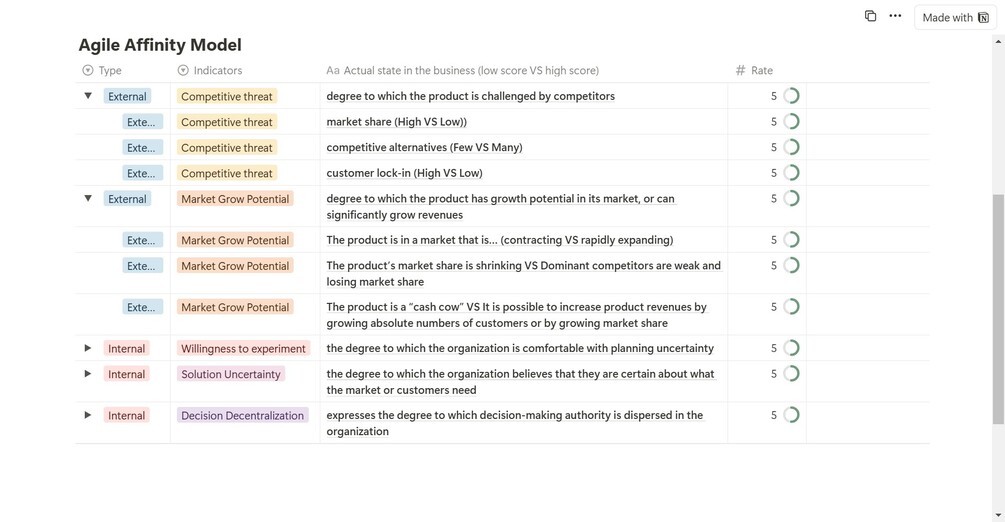1005x522 pixels.
Task: Expand the Willingness to experiment row
Action: point(88,348)
